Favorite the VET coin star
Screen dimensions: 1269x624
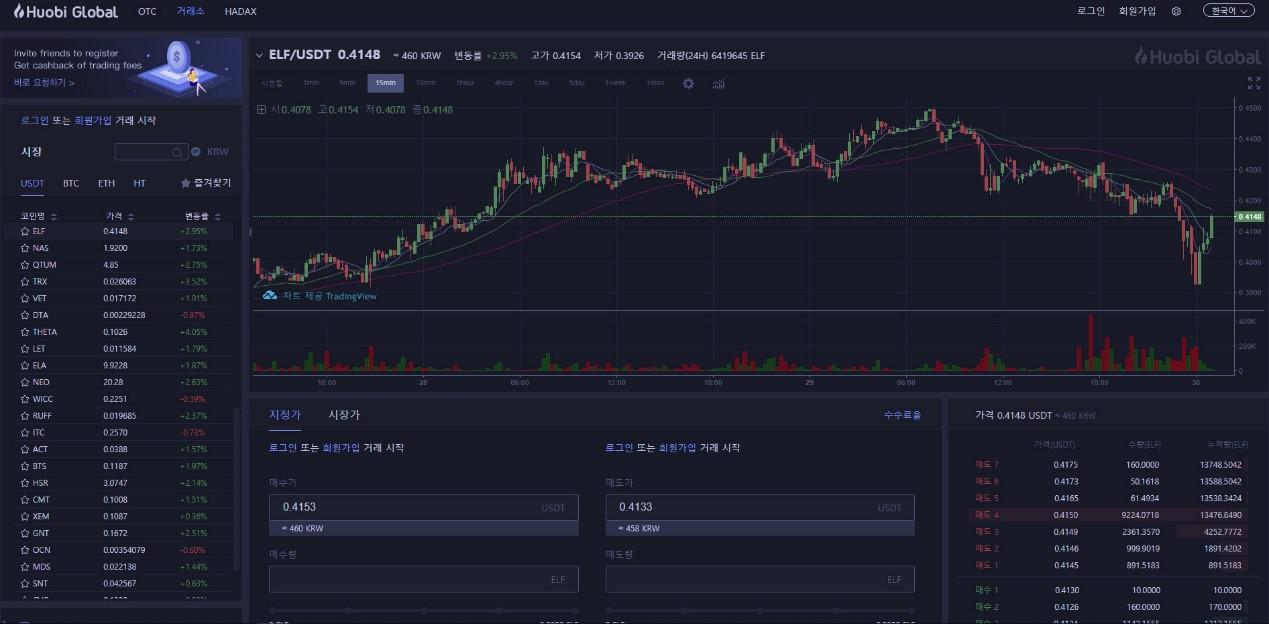click(x=25, y=298)
